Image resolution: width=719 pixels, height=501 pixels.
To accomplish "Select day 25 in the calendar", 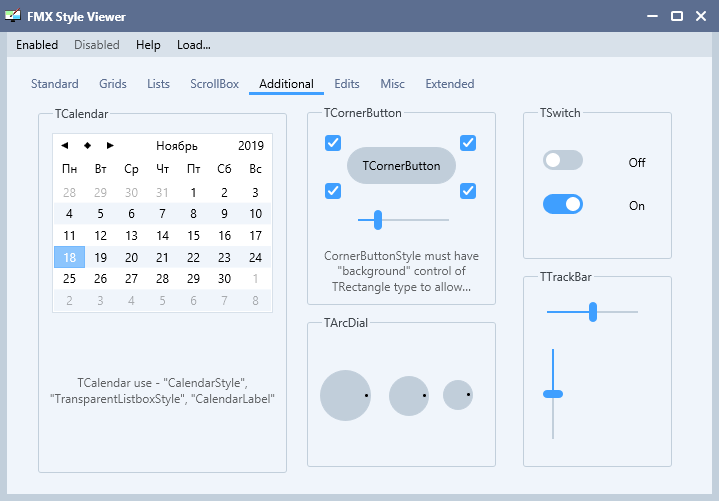I will 69,279.
